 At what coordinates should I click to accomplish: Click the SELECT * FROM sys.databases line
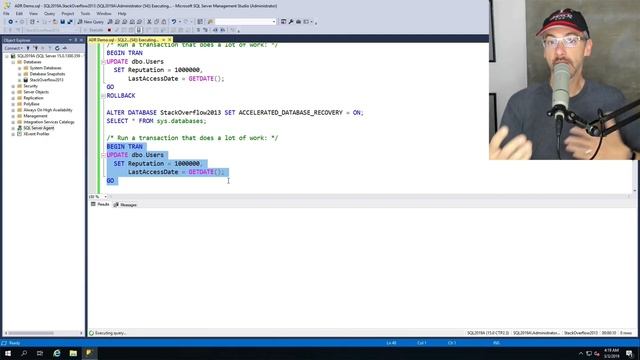coord(156,121)
